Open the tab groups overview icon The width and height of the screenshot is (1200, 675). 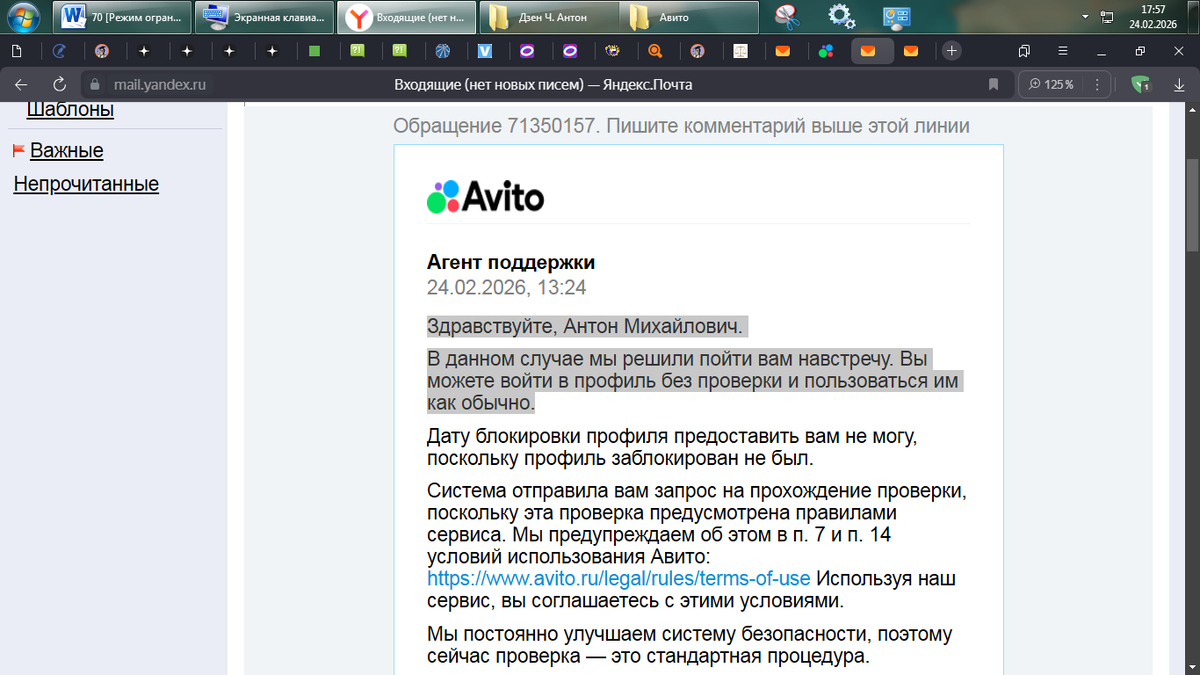pyautogui.click(x=1024, y=50)
